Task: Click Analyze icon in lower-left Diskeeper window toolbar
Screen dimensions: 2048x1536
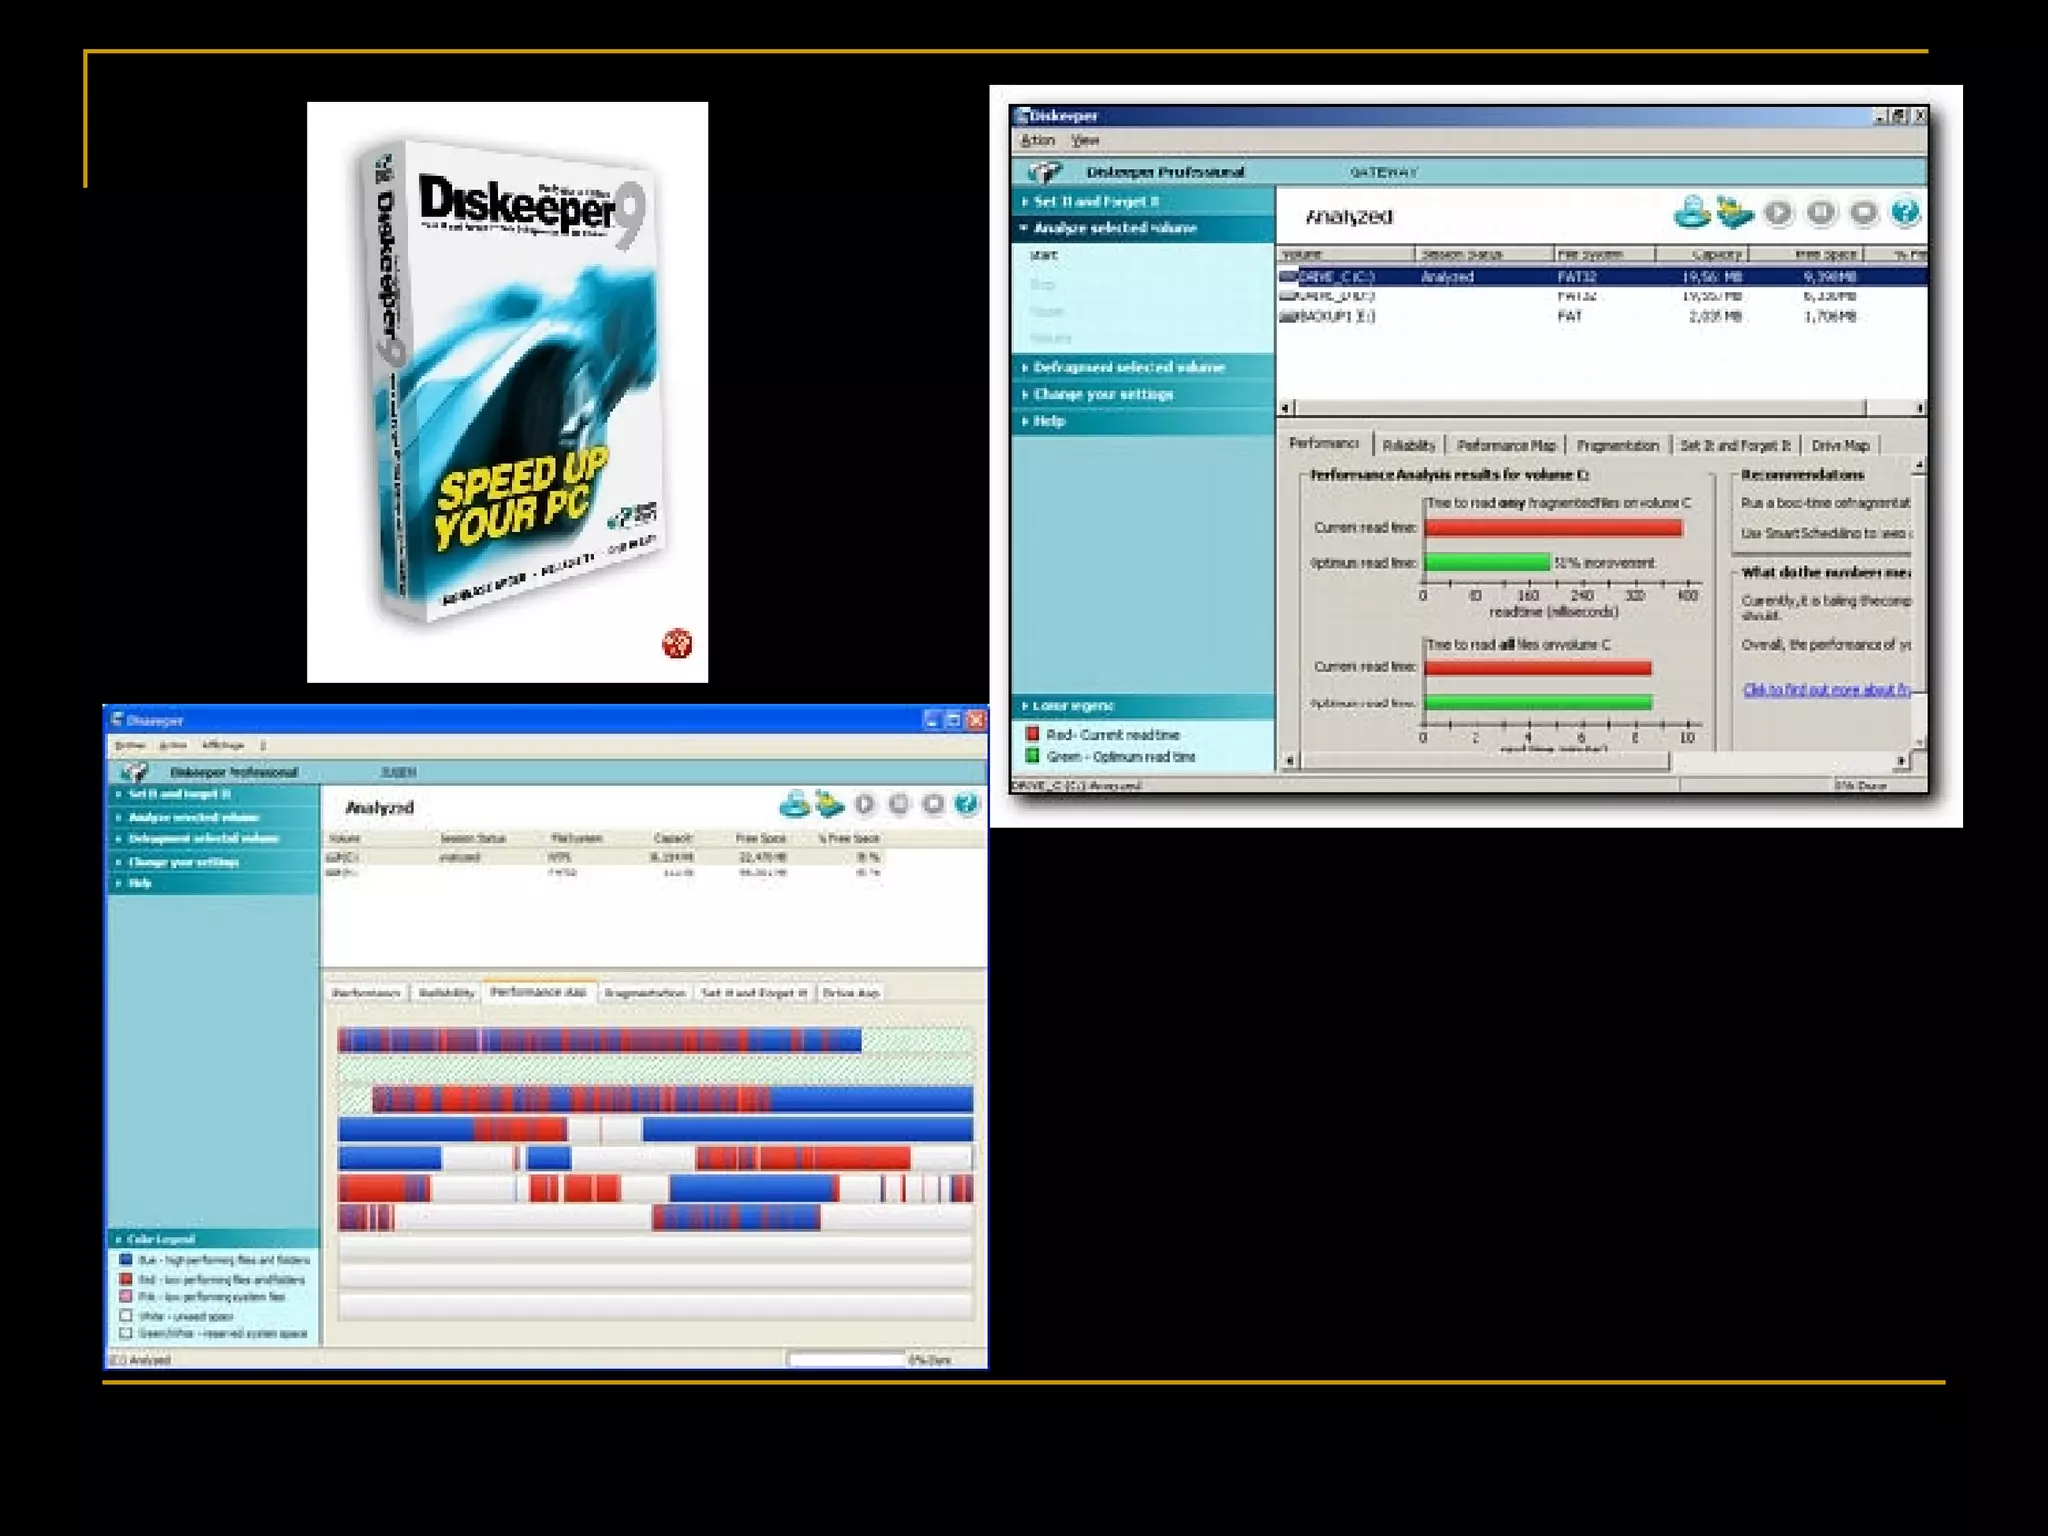Action: point(795,803)
